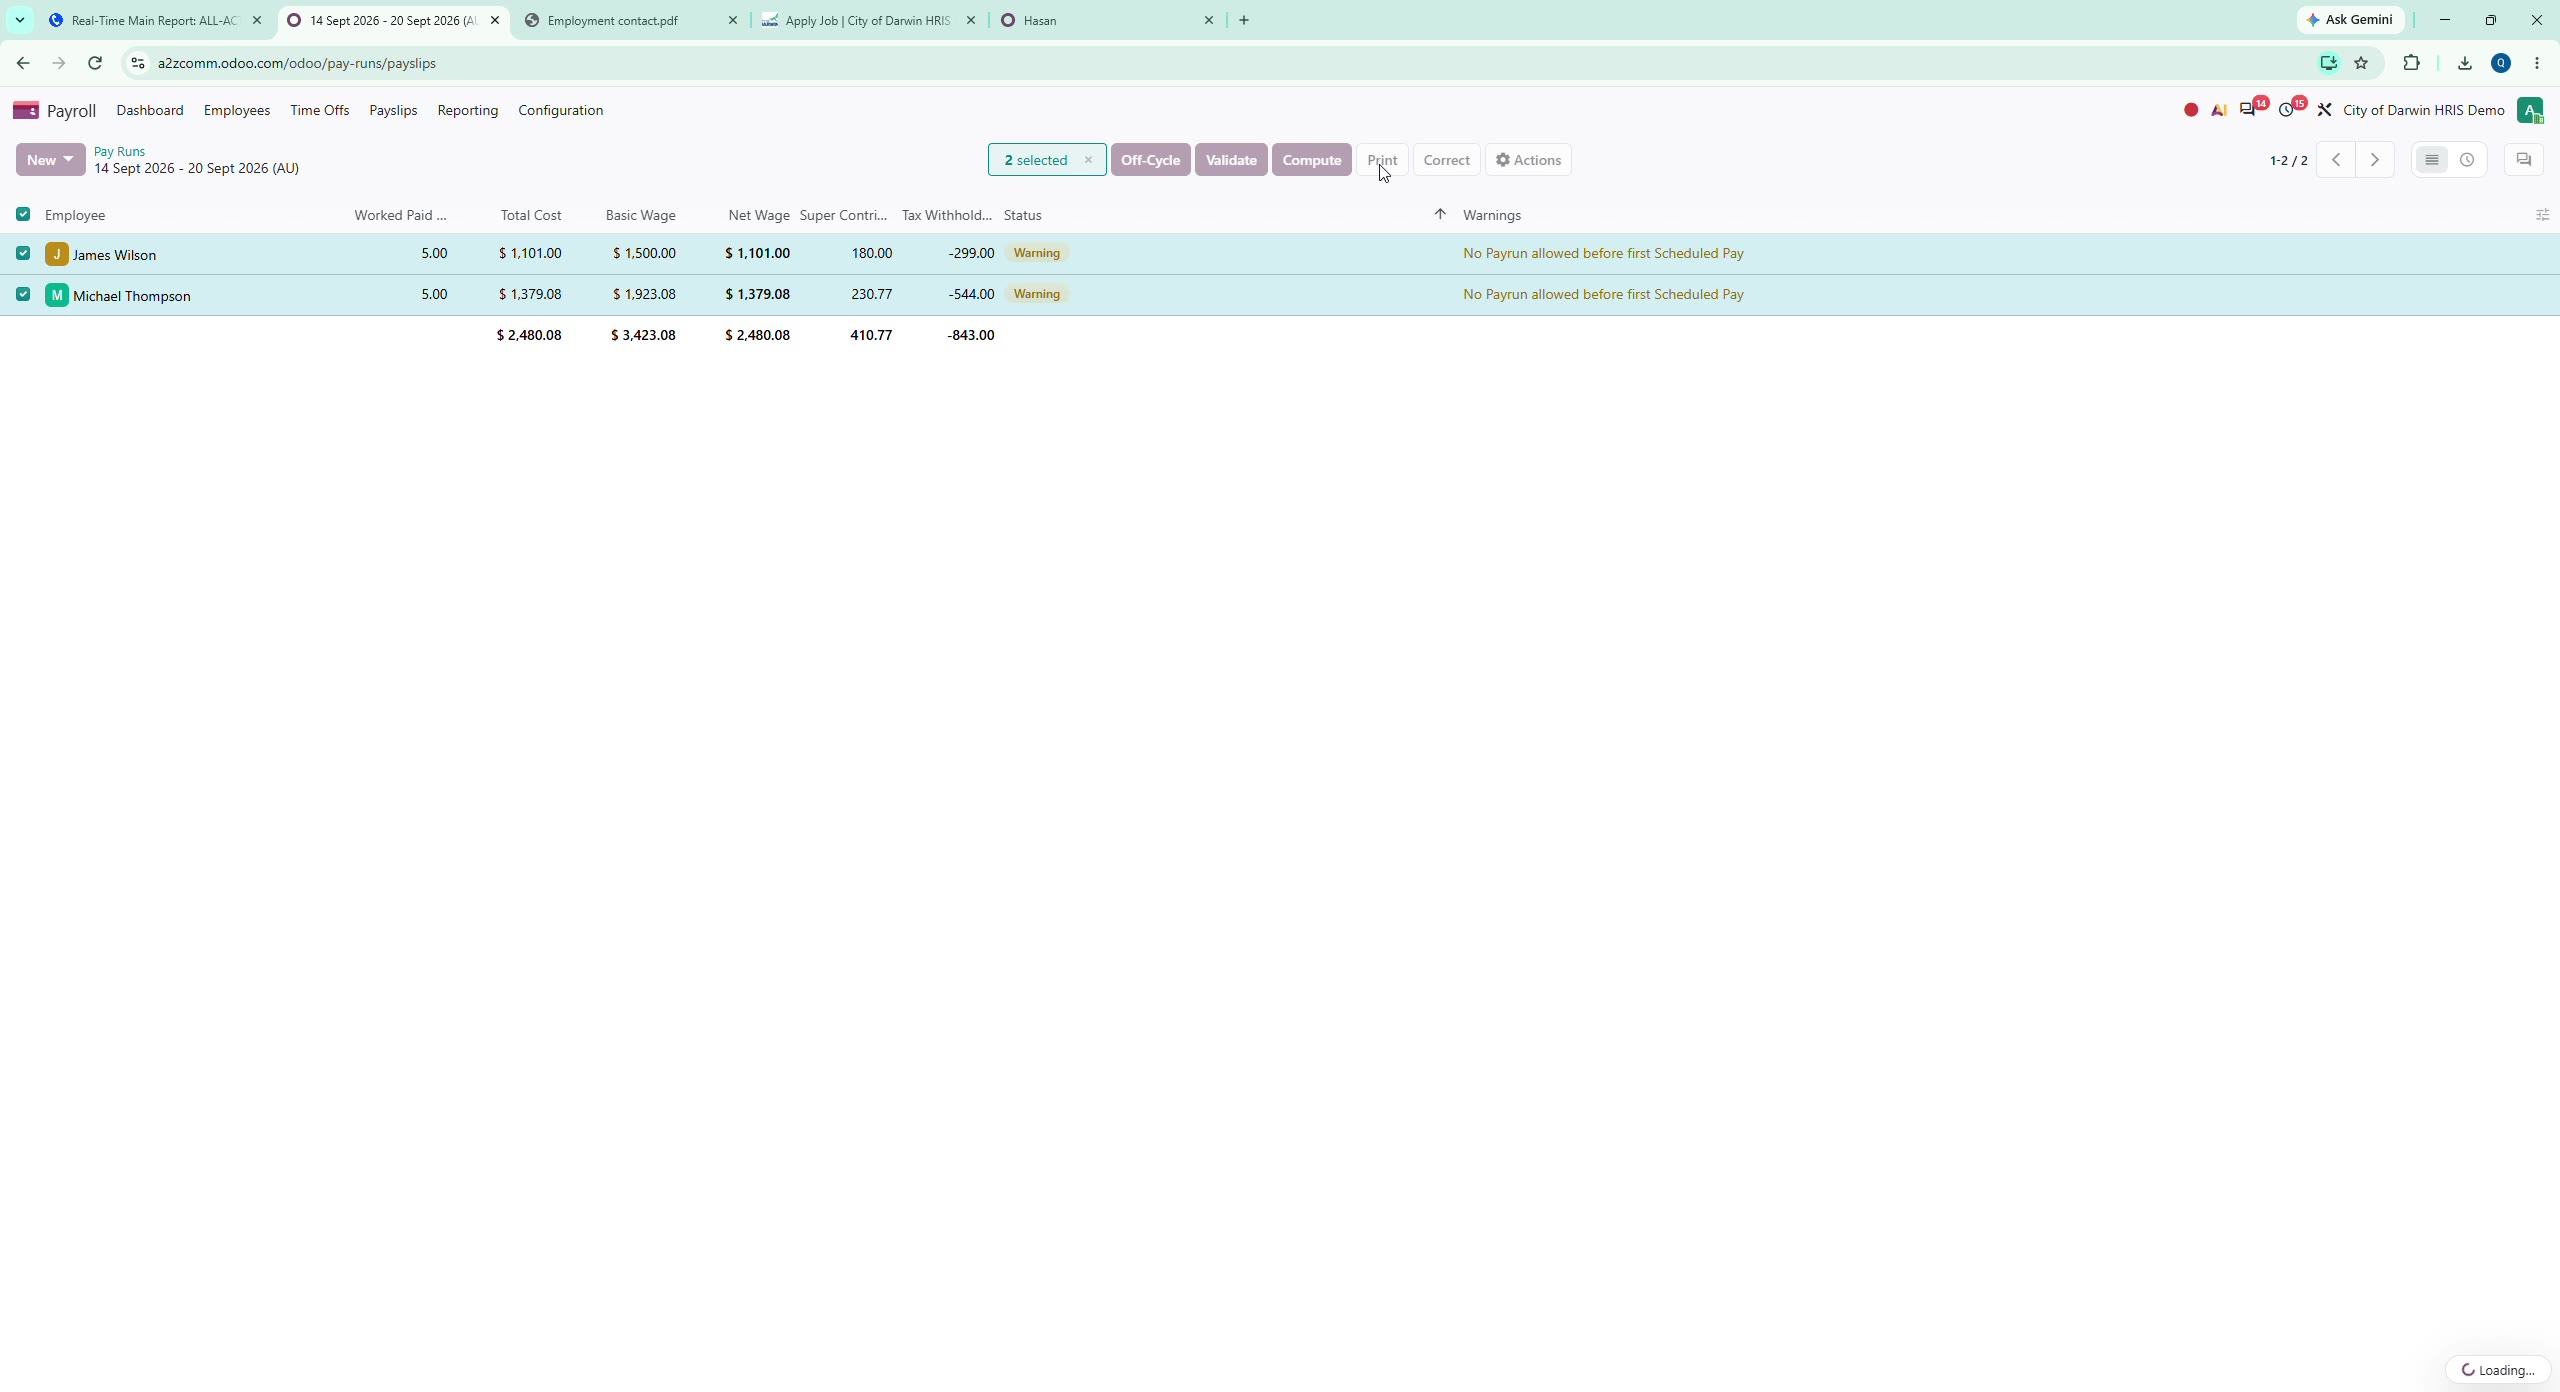This screenshot has height=1392, width=2560.
Task: Click the Correct button
Action: tap(1446, 160)
